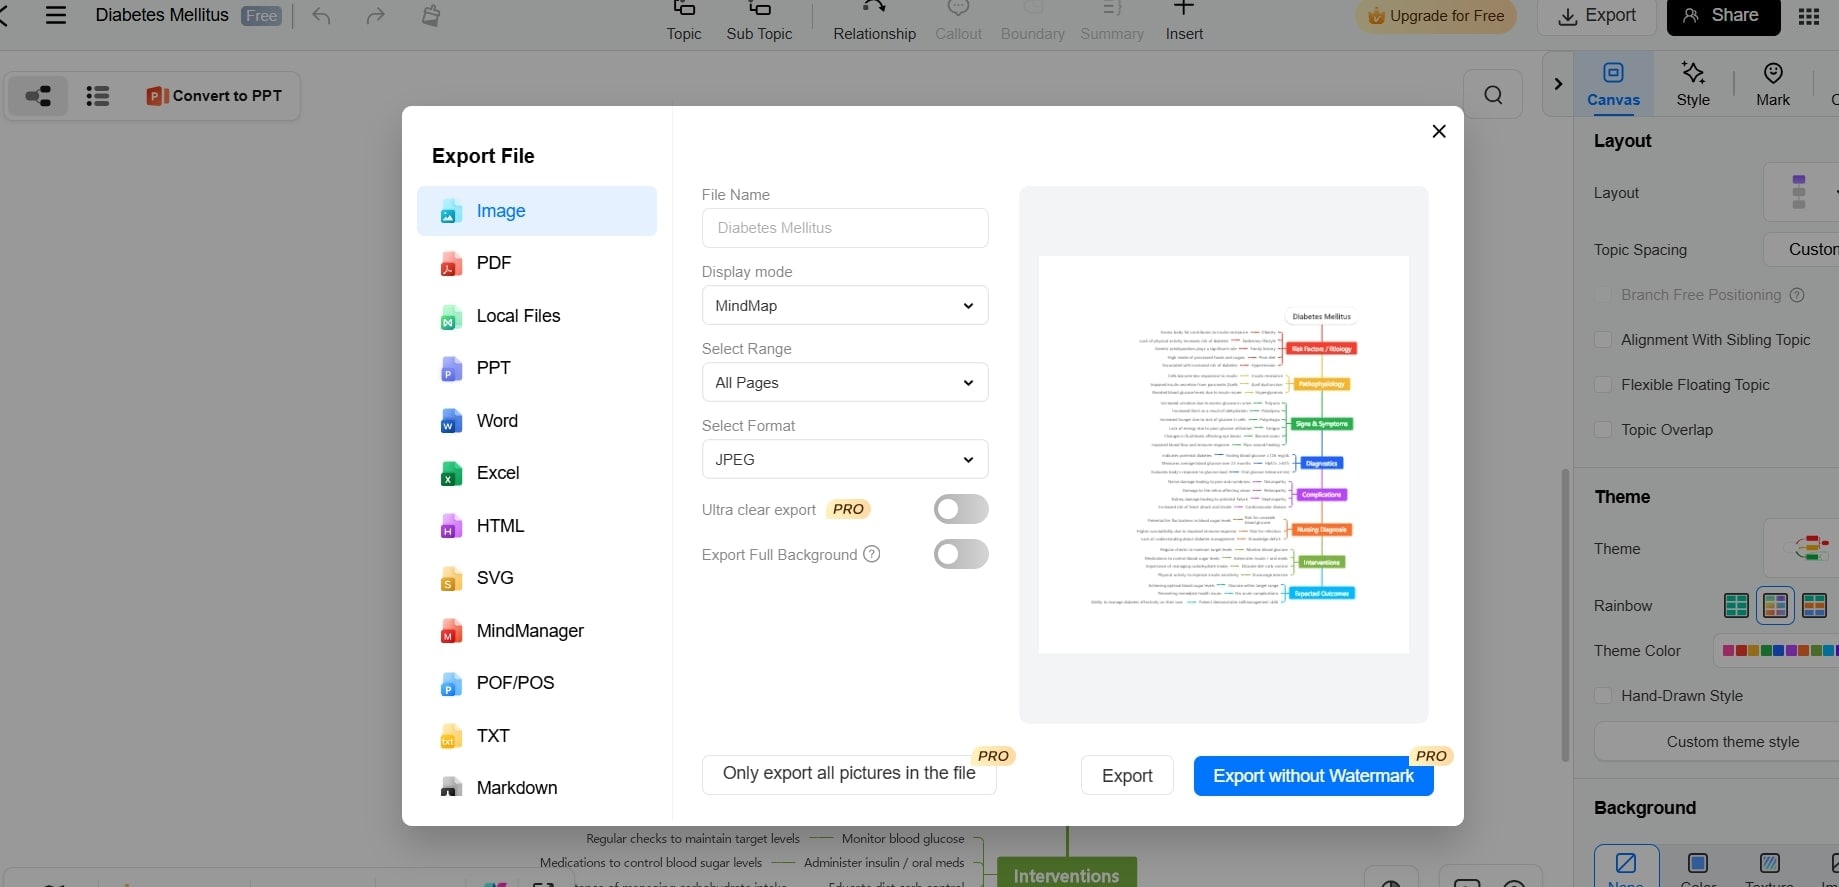Select PPT export type
The width and height of the screenshot is (1839, 887).
537,368
